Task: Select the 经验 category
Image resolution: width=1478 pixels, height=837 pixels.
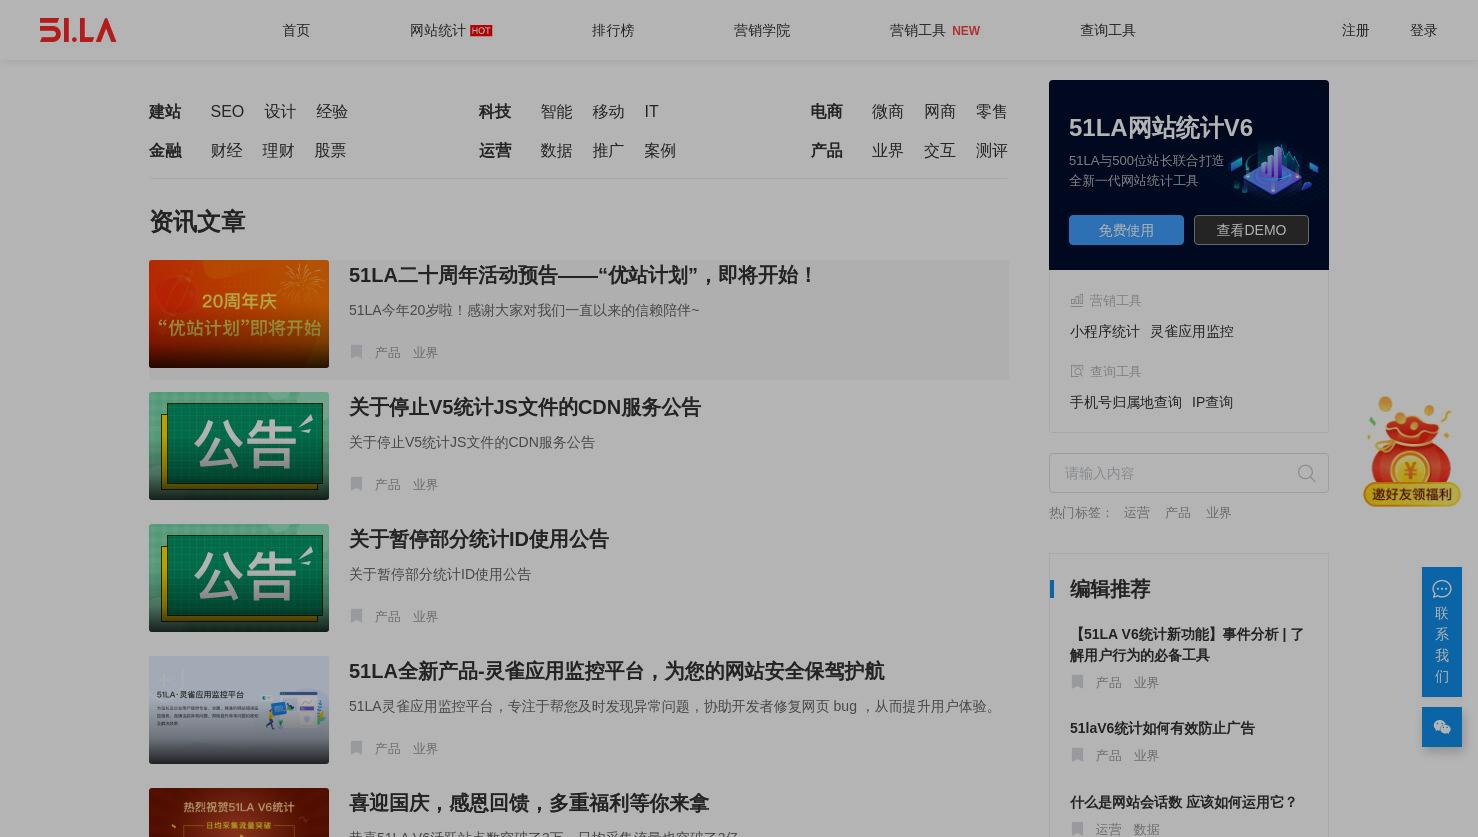Action: 332,111
